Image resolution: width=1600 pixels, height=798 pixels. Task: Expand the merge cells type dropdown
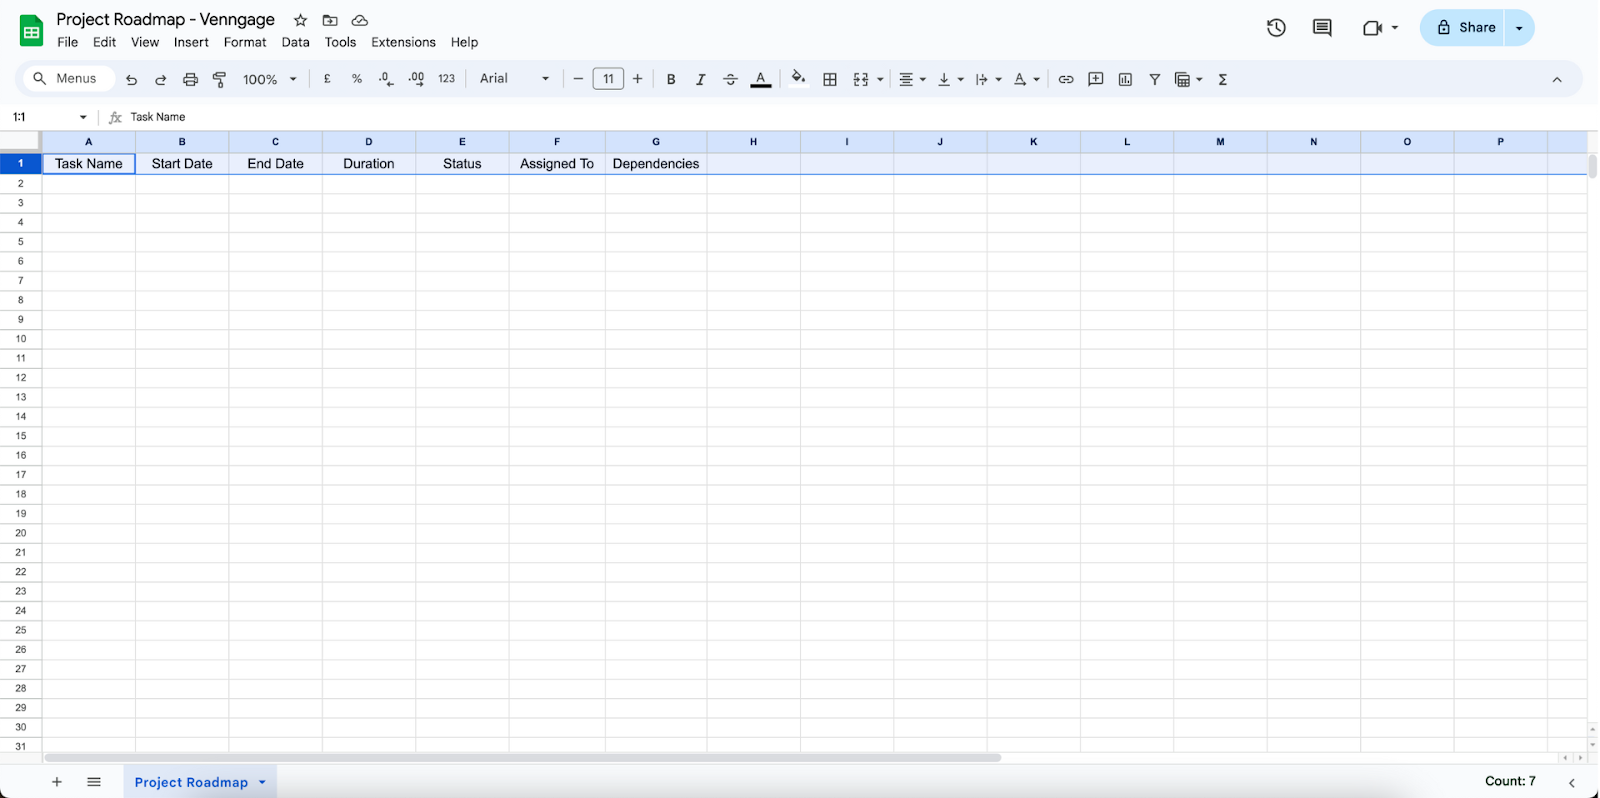coord(880,79)
